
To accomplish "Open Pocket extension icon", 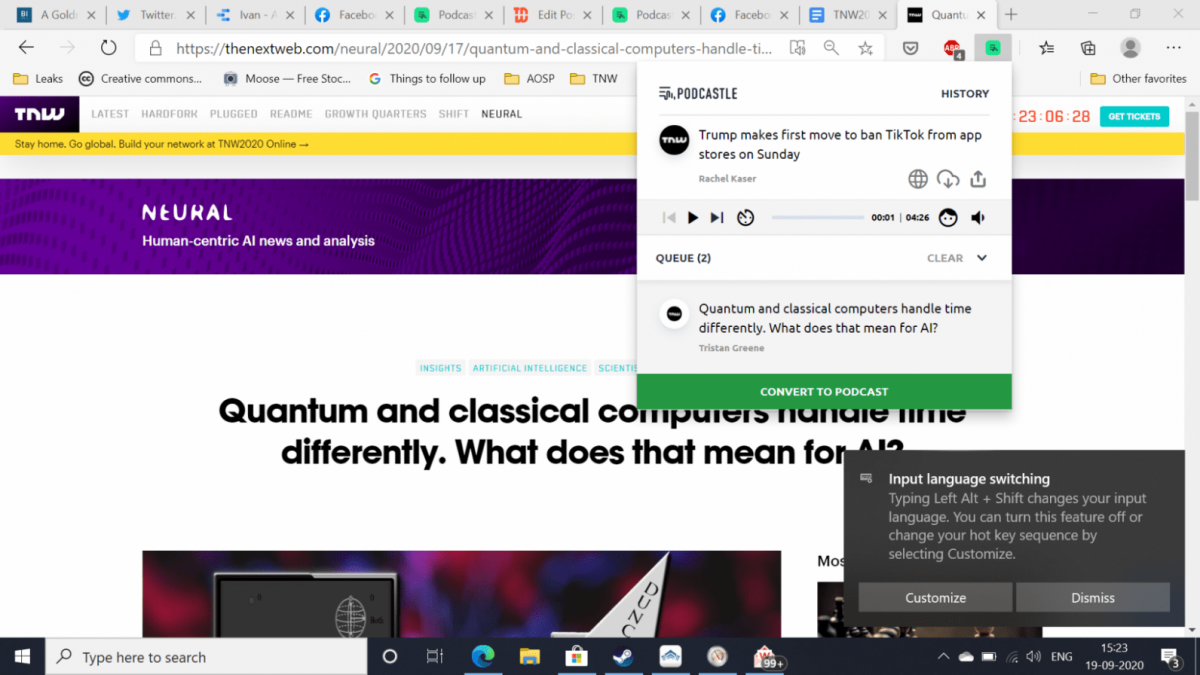I will pos(911,48).
